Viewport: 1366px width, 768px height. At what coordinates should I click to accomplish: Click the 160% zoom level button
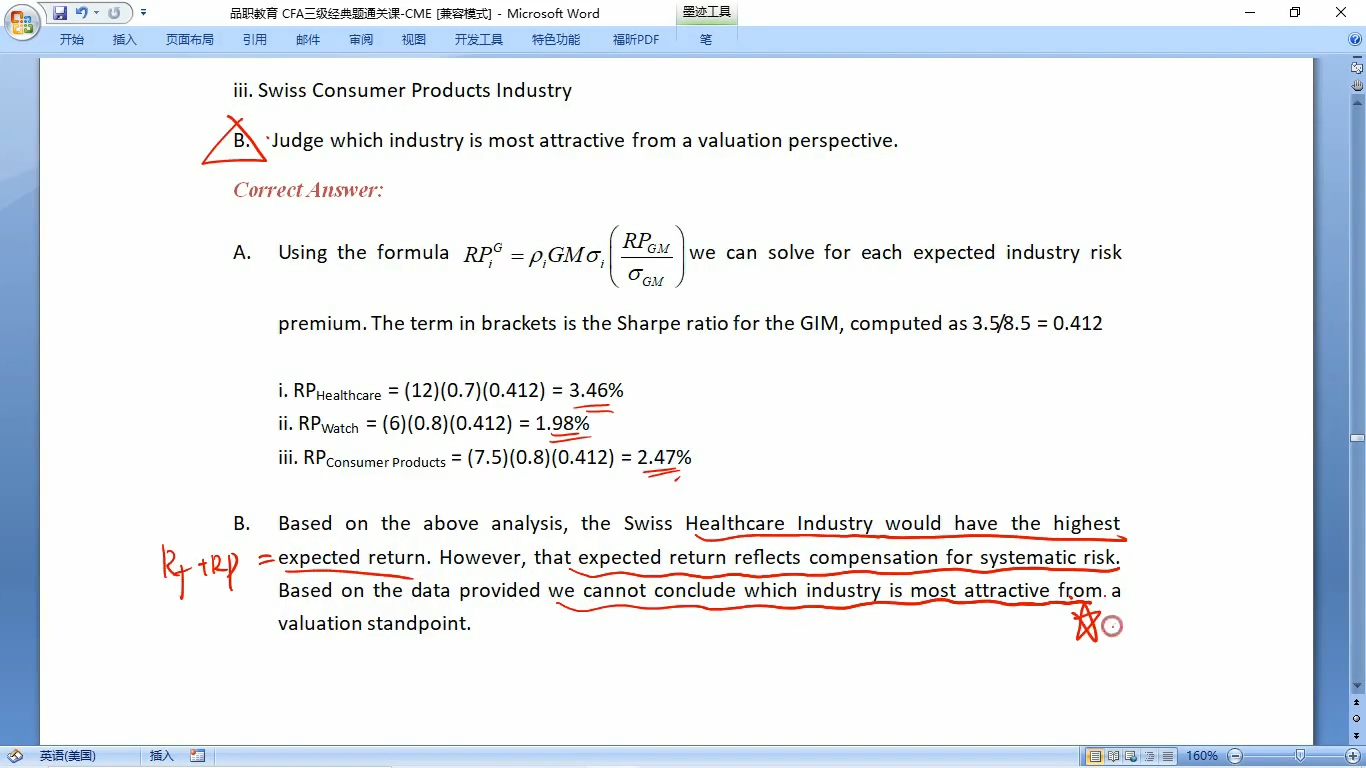[x=1201, y=756]
